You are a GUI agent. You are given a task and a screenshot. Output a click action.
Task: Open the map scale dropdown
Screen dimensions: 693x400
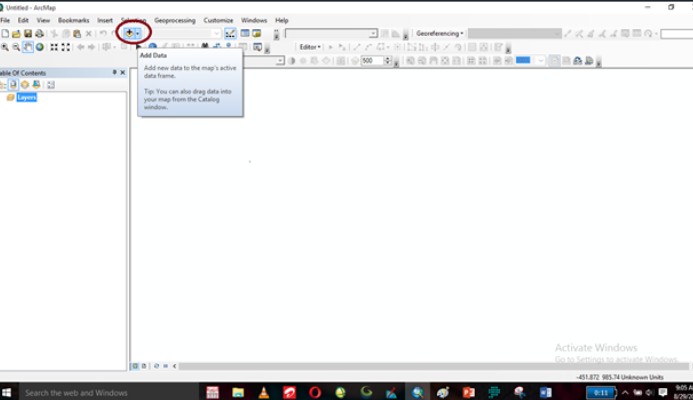[x=216, y=34]
